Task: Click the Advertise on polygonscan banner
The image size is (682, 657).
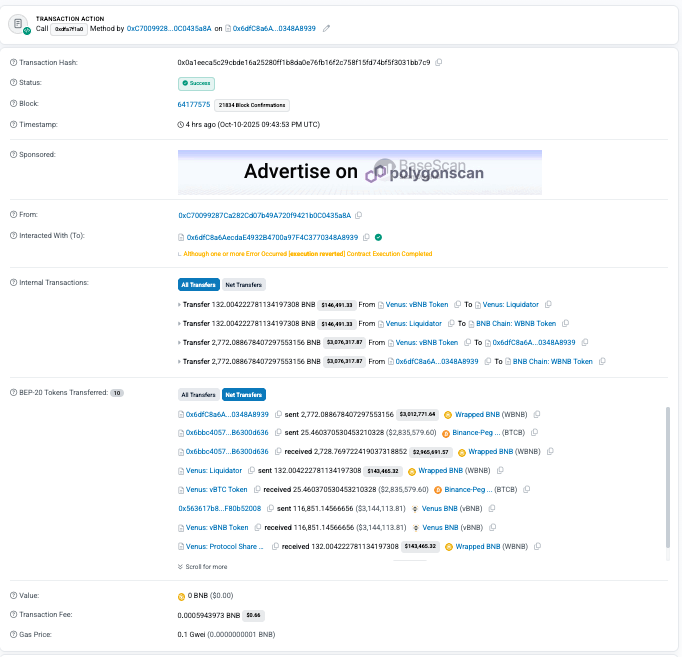Action: pyautogui.click(x=360, y=172)
